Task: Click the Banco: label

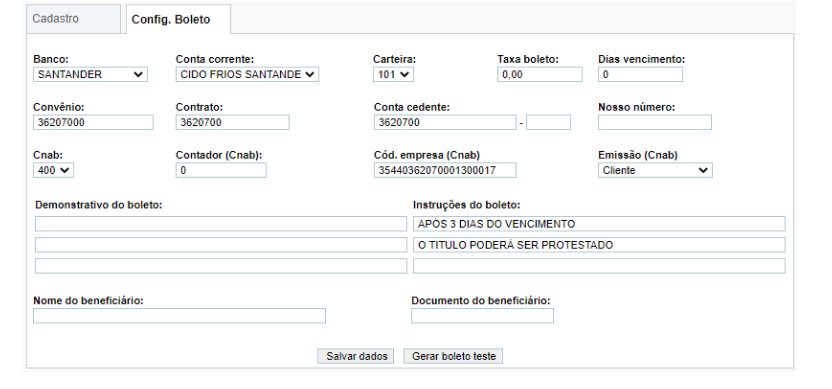Action: point(51,59)
